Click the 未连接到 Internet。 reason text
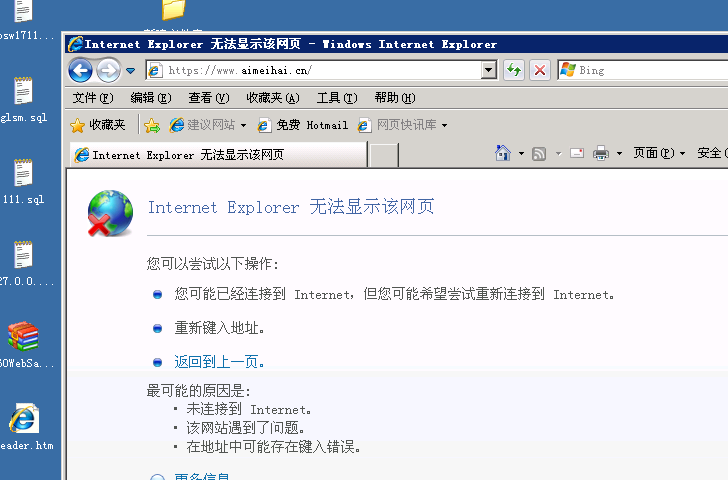The image size is (728, 480). tap(248, 409)
